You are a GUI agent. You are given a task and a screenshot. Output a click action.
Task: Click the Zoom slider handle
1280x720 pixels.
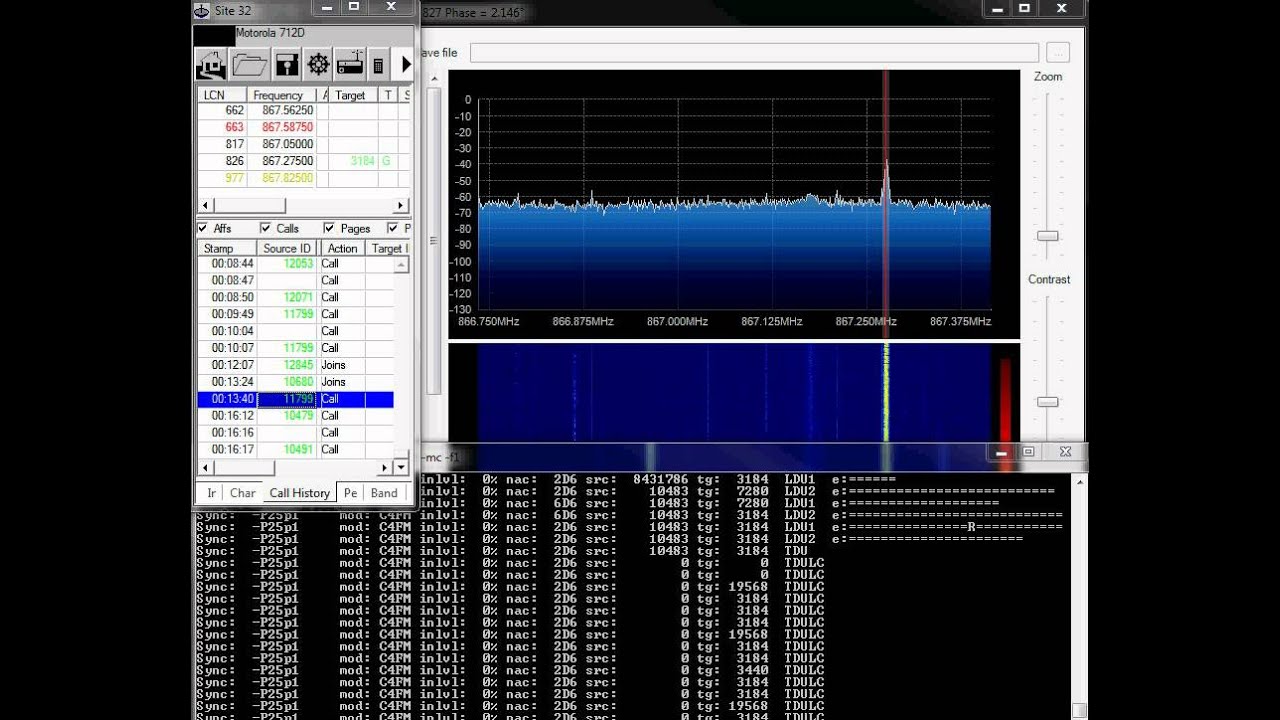click(1047, 236)
